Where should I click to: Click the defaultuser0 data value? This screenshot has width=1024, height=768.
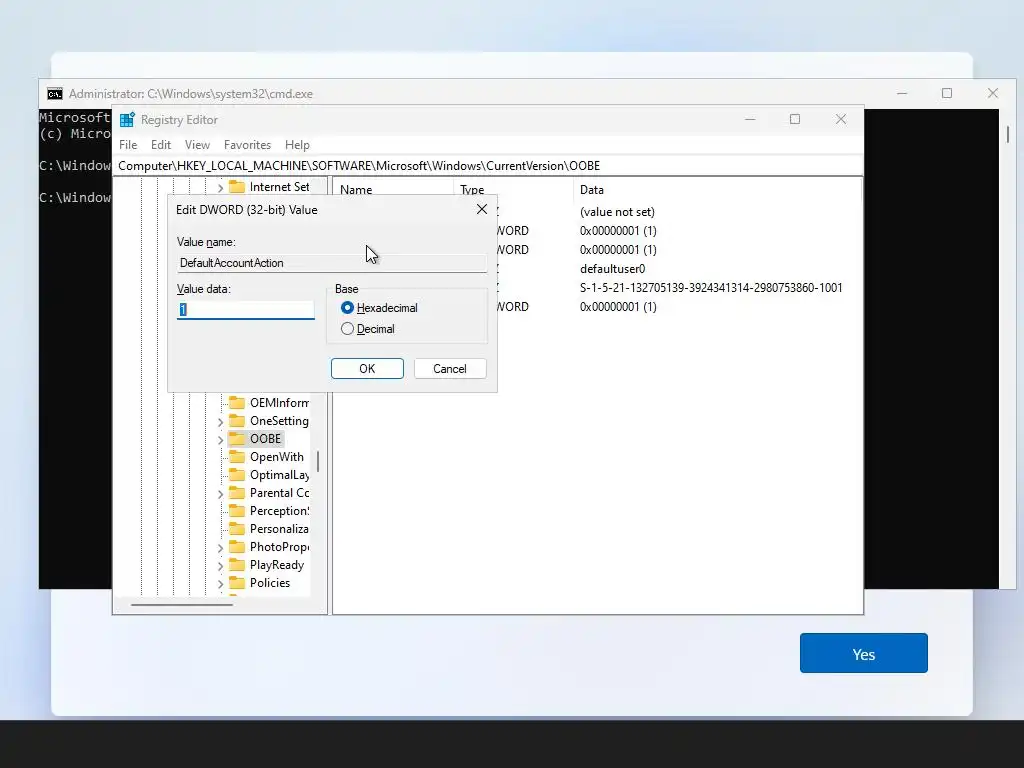[613, 269]
